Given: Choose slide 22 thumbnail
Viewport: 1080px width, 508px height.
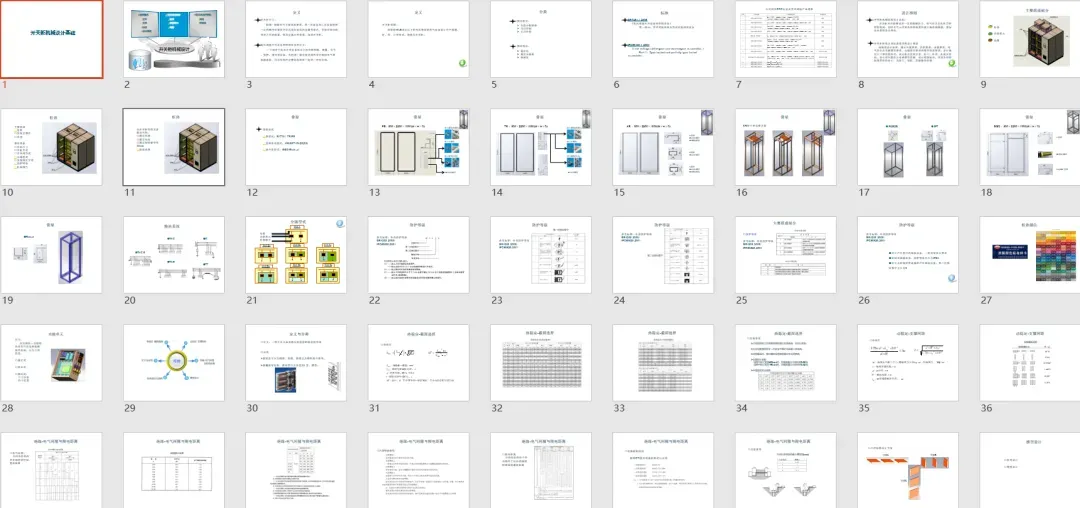Looking at the screenshot, I should (419, 255).
